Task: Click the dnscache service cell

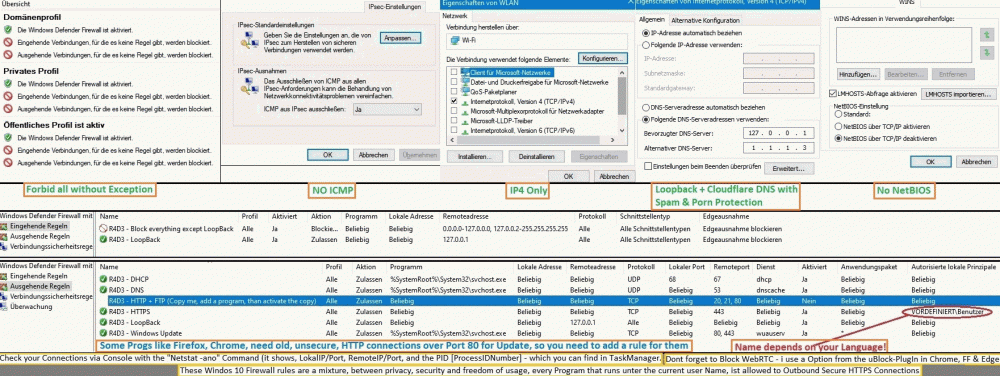Action: click(770, 290)
